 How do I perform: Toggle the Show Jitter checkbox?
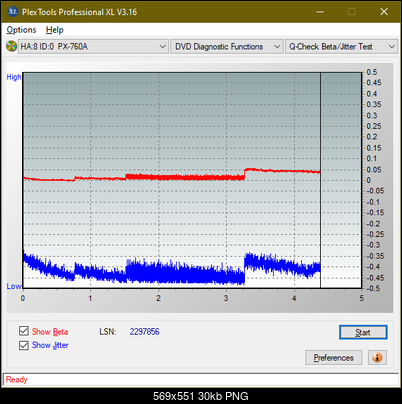(24, 345)
